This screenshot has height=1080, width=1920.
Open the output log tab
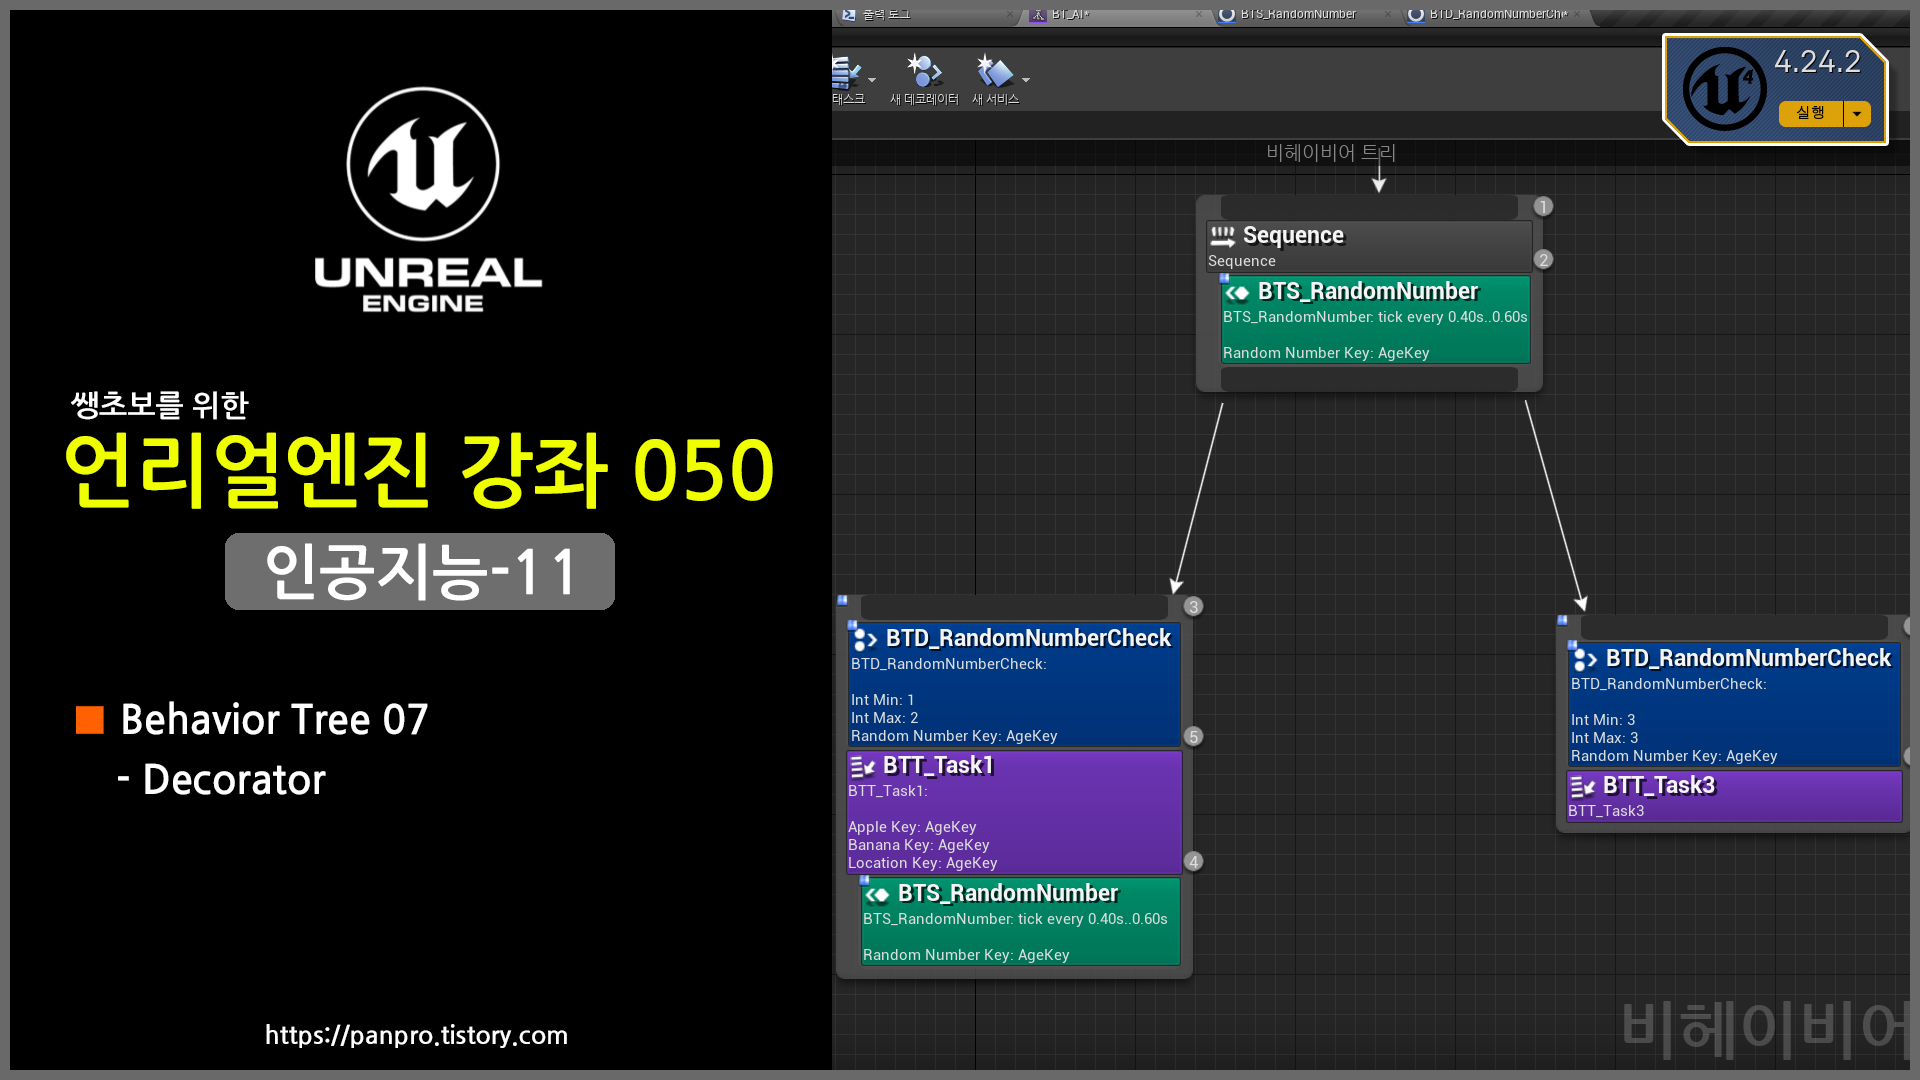pyautogui.click(x=886, y=14)
